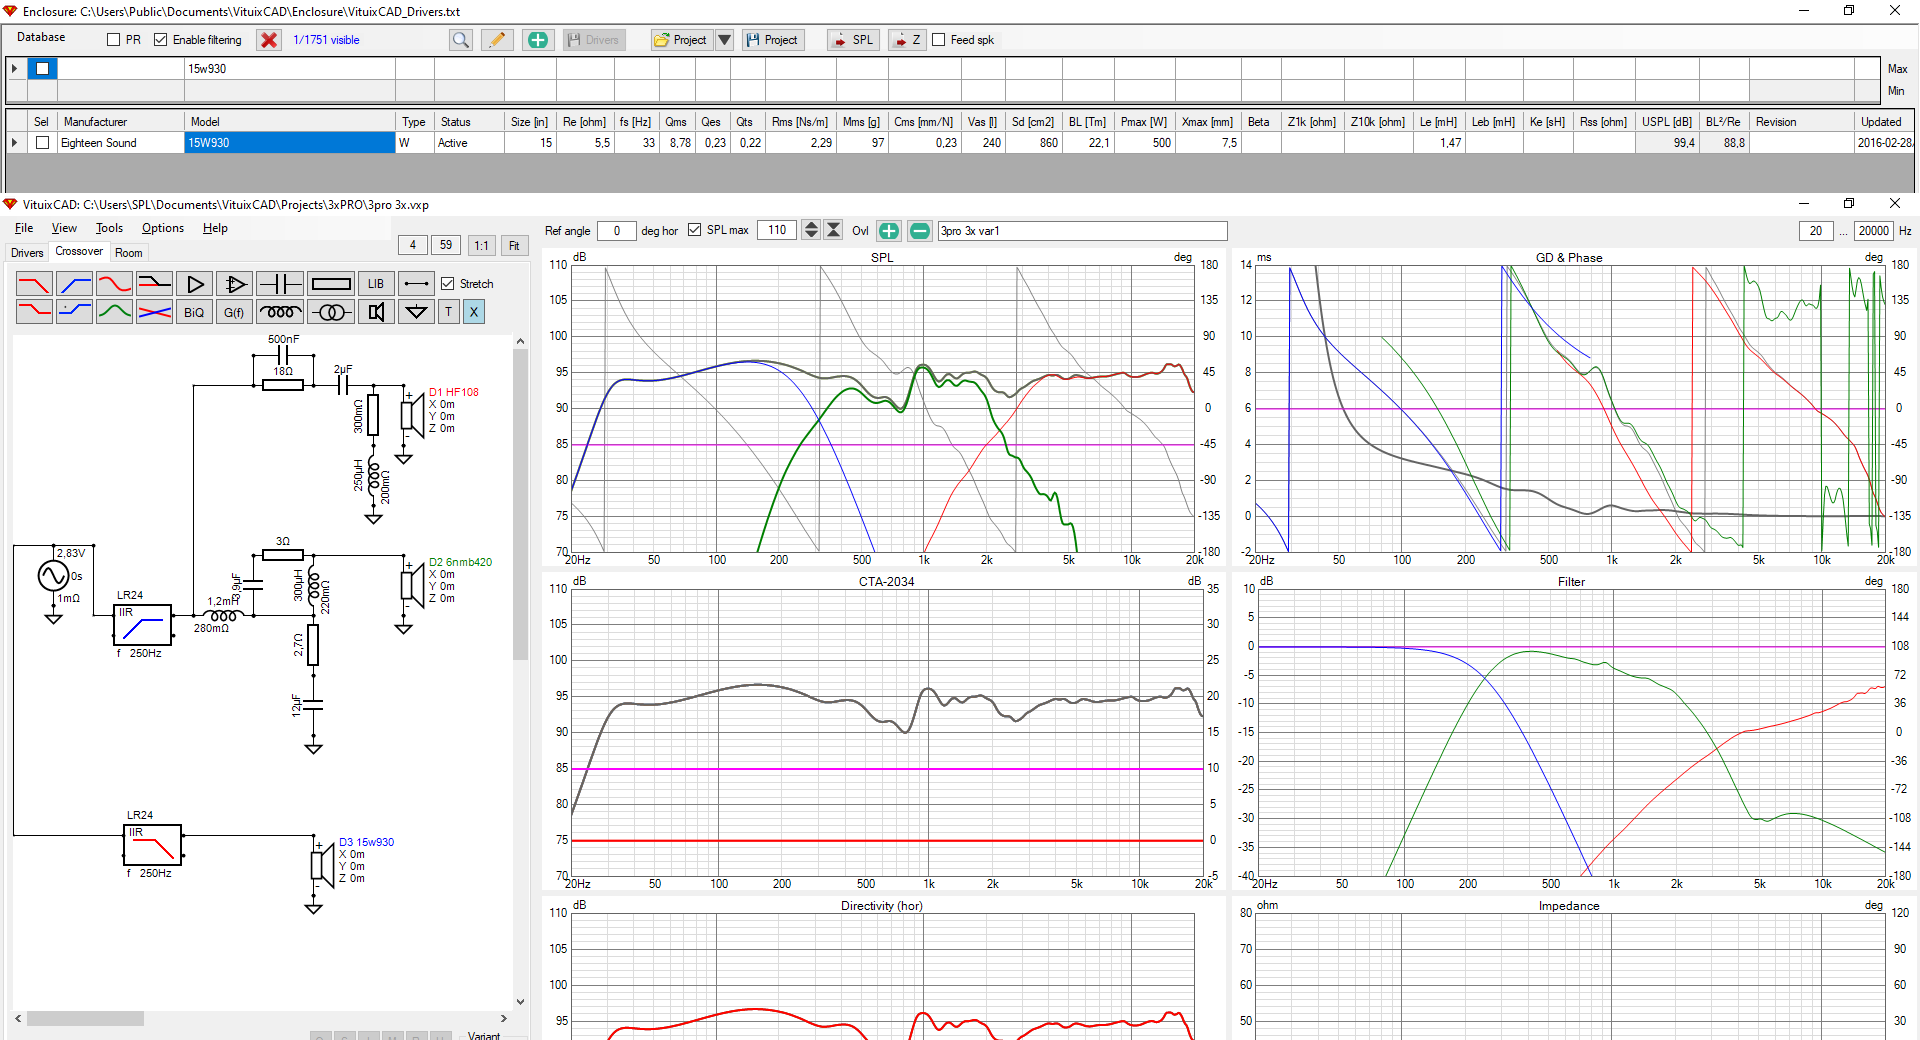Click the overlay name field '3pro 3x var1'

pyautogui.click(x=1082, y=231)
